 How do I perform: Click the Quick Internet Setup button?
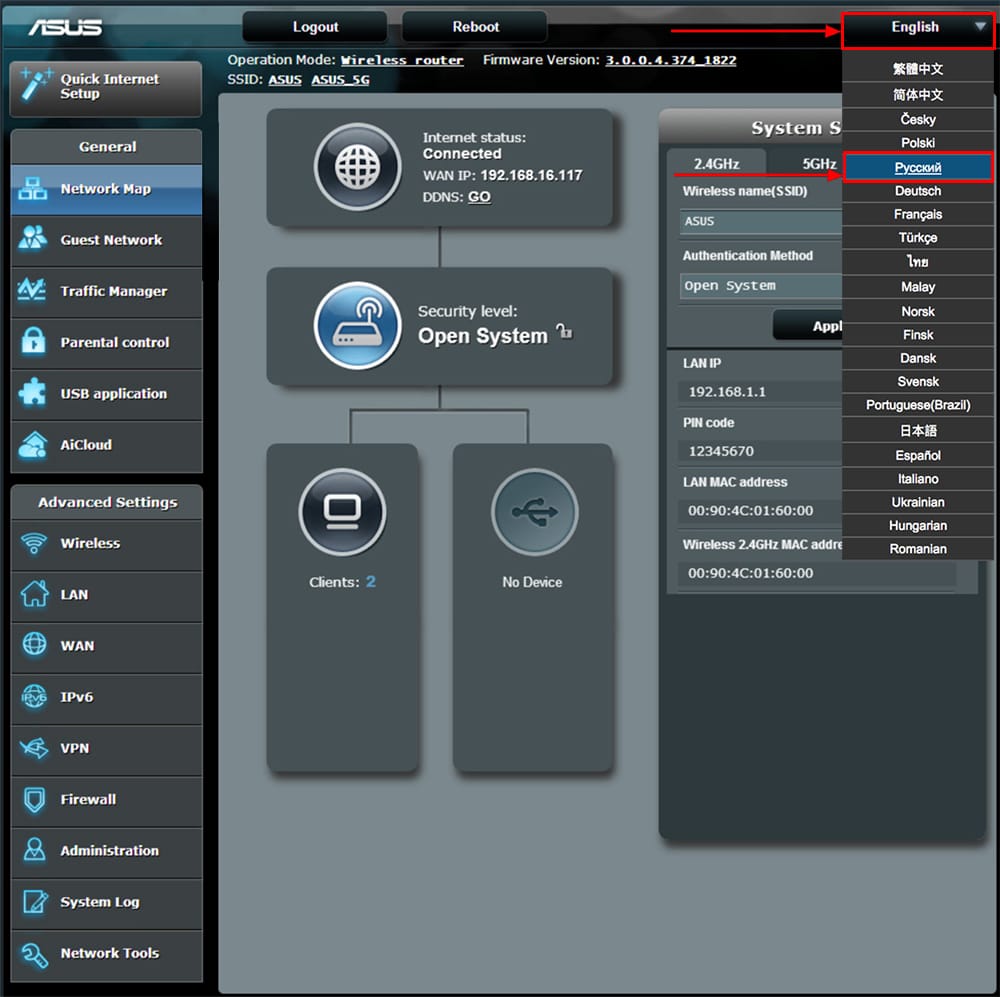click(107, 87)
